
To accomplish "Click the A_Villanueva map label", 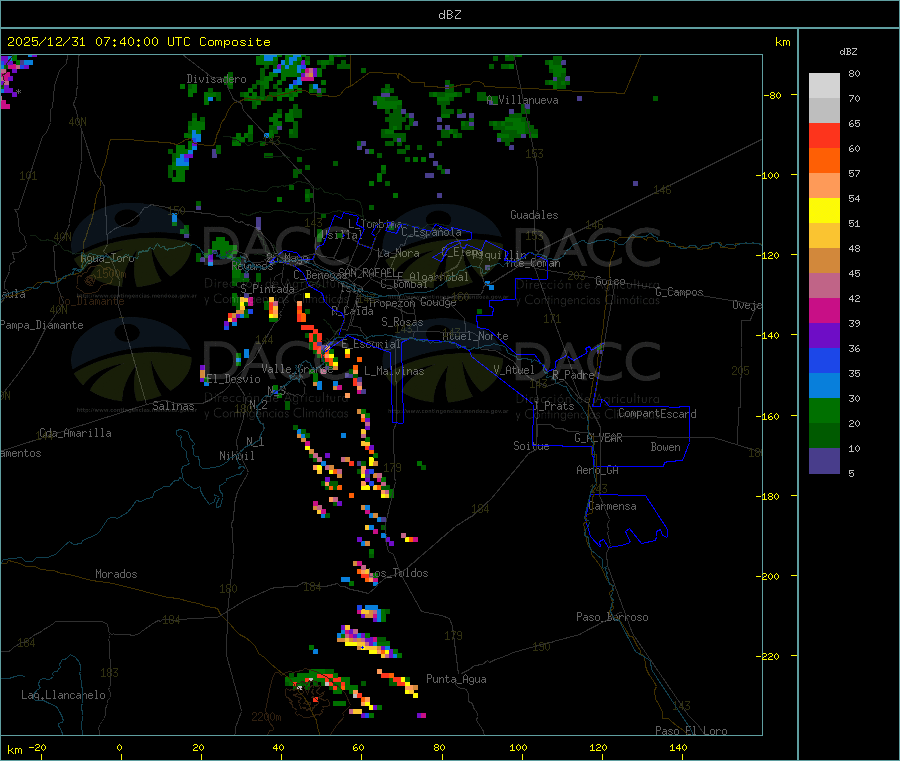I will [x=522, y=100].
